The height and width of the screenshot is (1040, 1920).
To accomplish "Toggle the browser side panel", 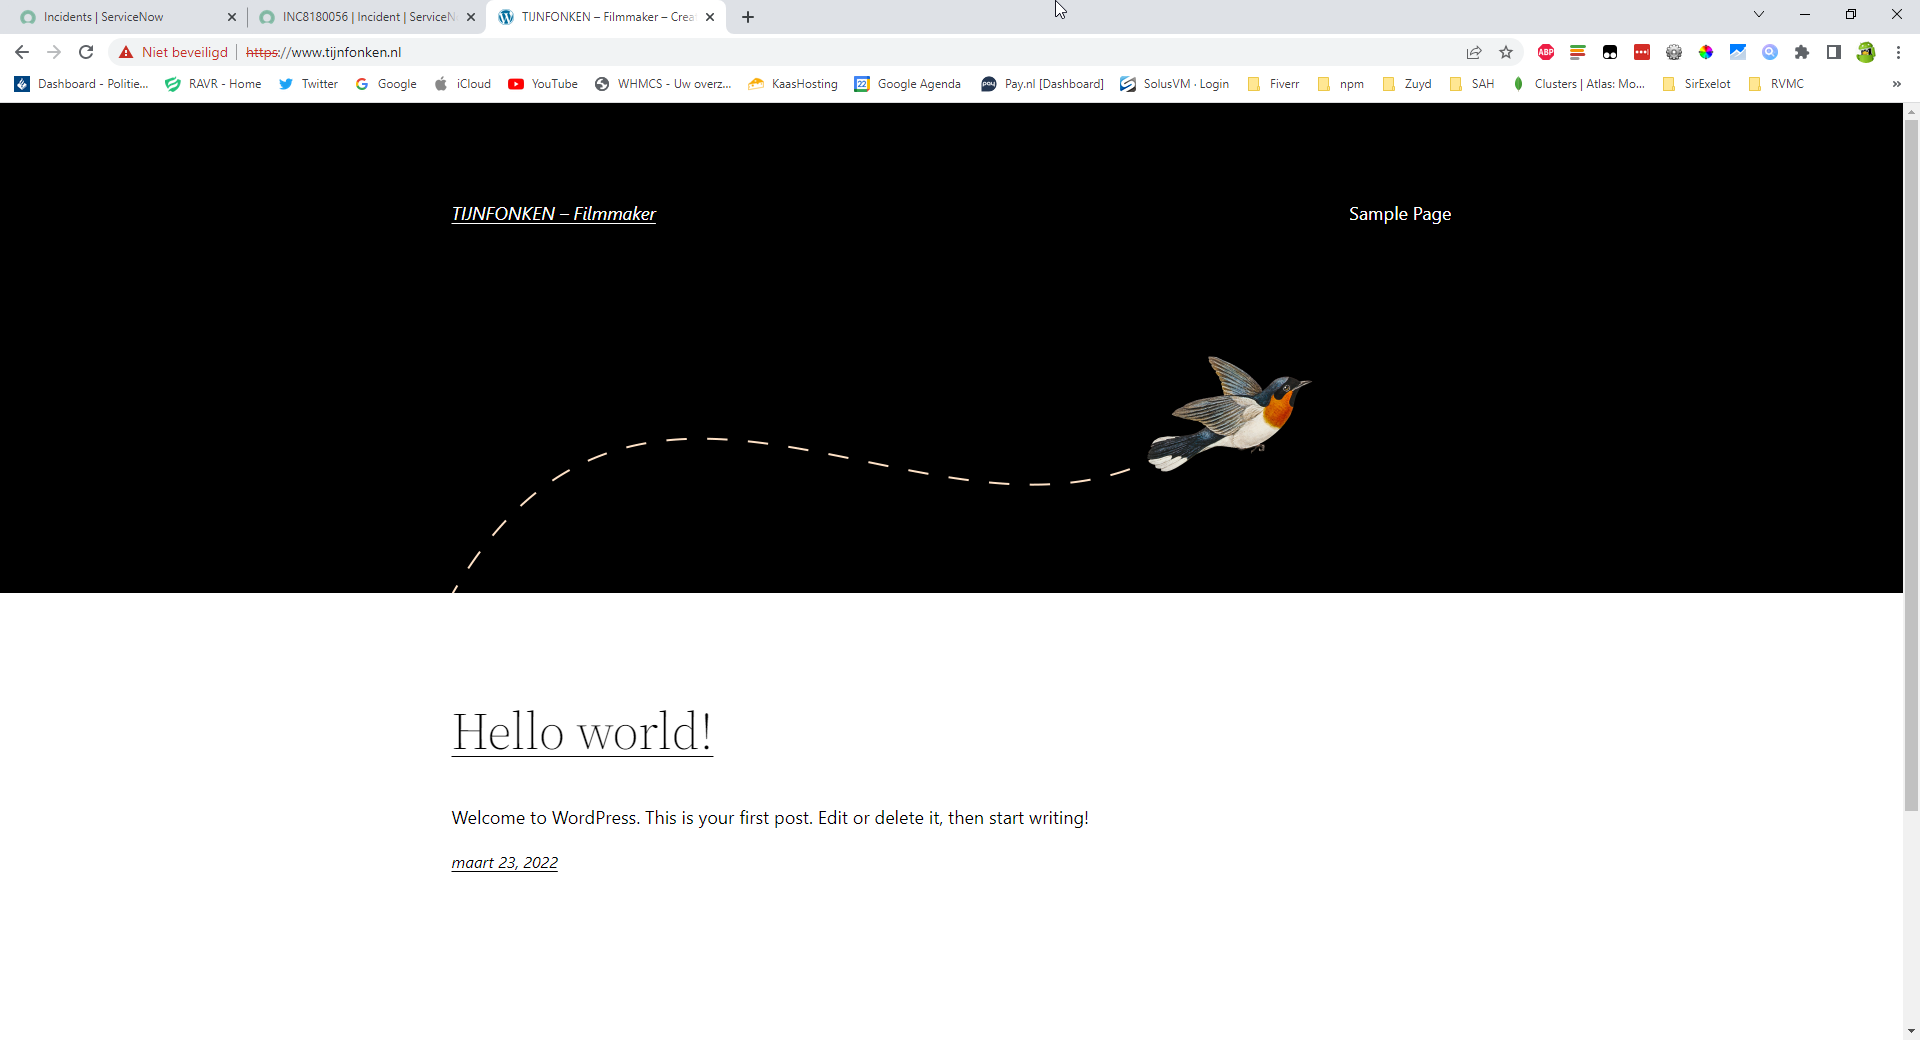I will (1834, 52).
